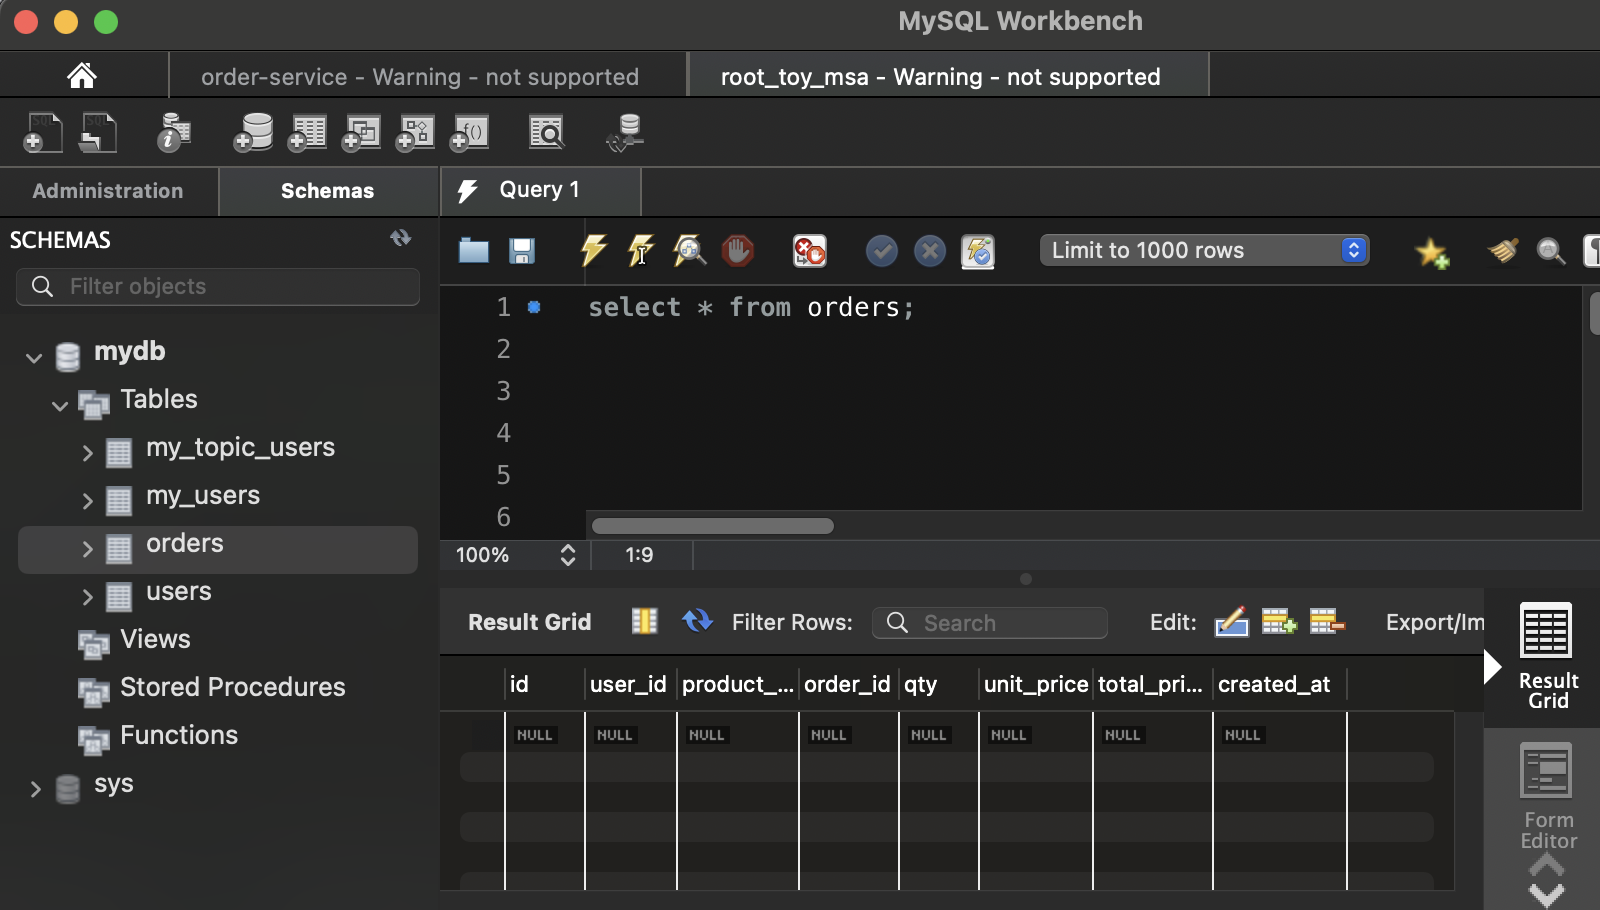
Task: Execute the statement under the cursor
Action: [641, 250]
